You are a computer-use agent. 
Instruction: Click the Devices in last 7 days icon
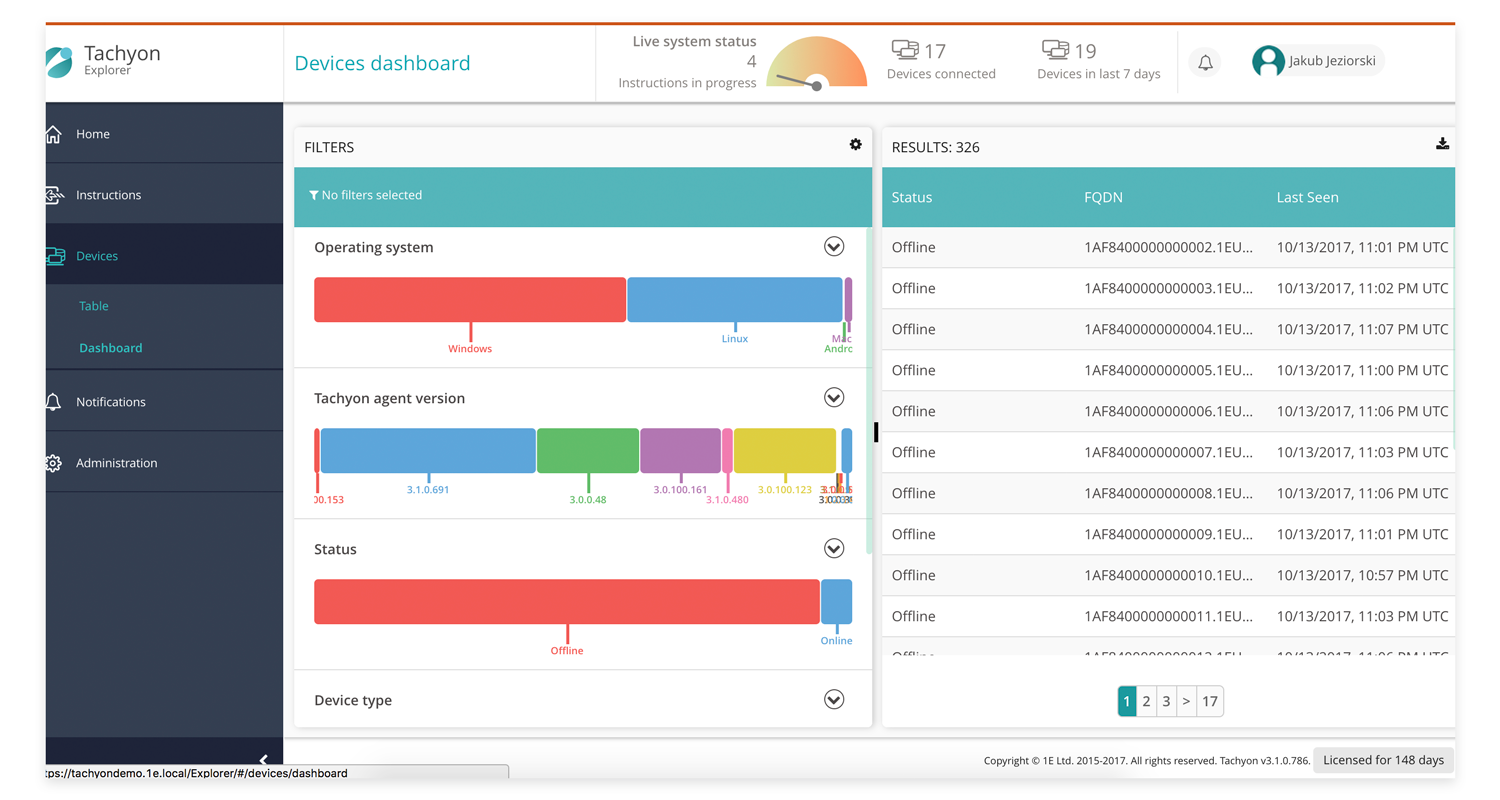1055,50
